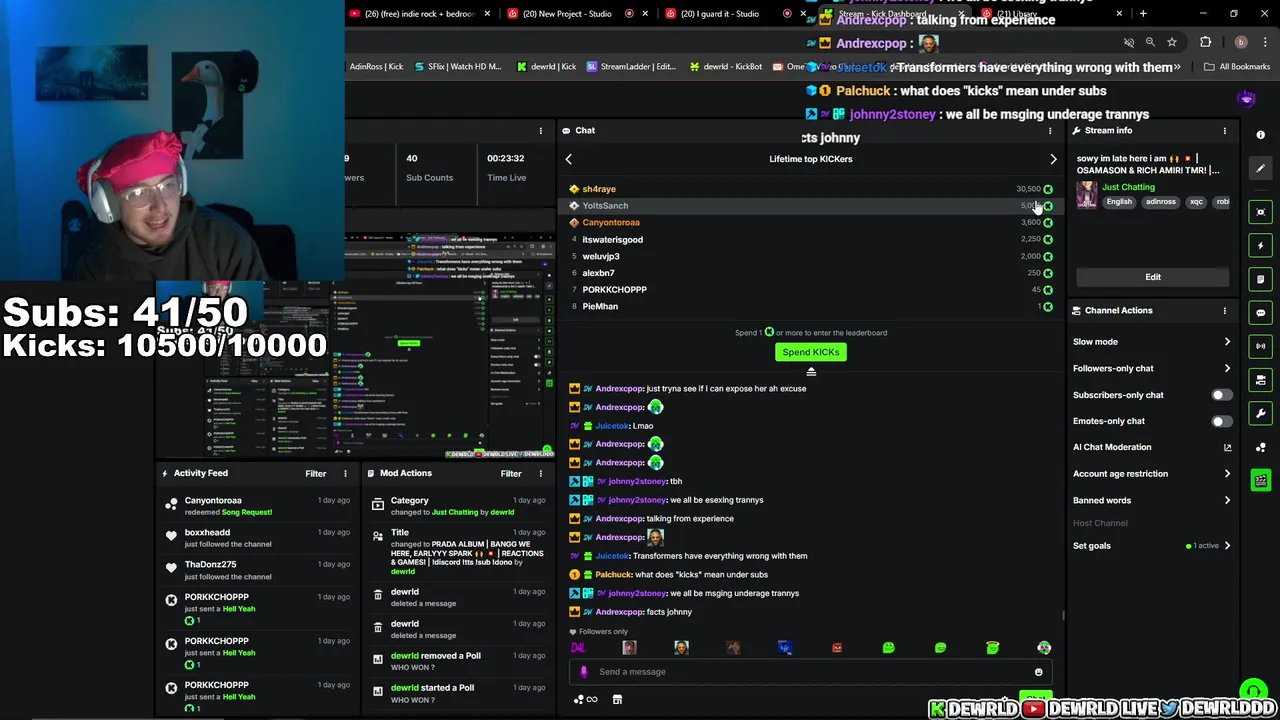Click PORKKCHOPPP in leaderboard list
The width and height of the screenshot is (1280, 720).
pyautogui.click(x=614, y=290)
